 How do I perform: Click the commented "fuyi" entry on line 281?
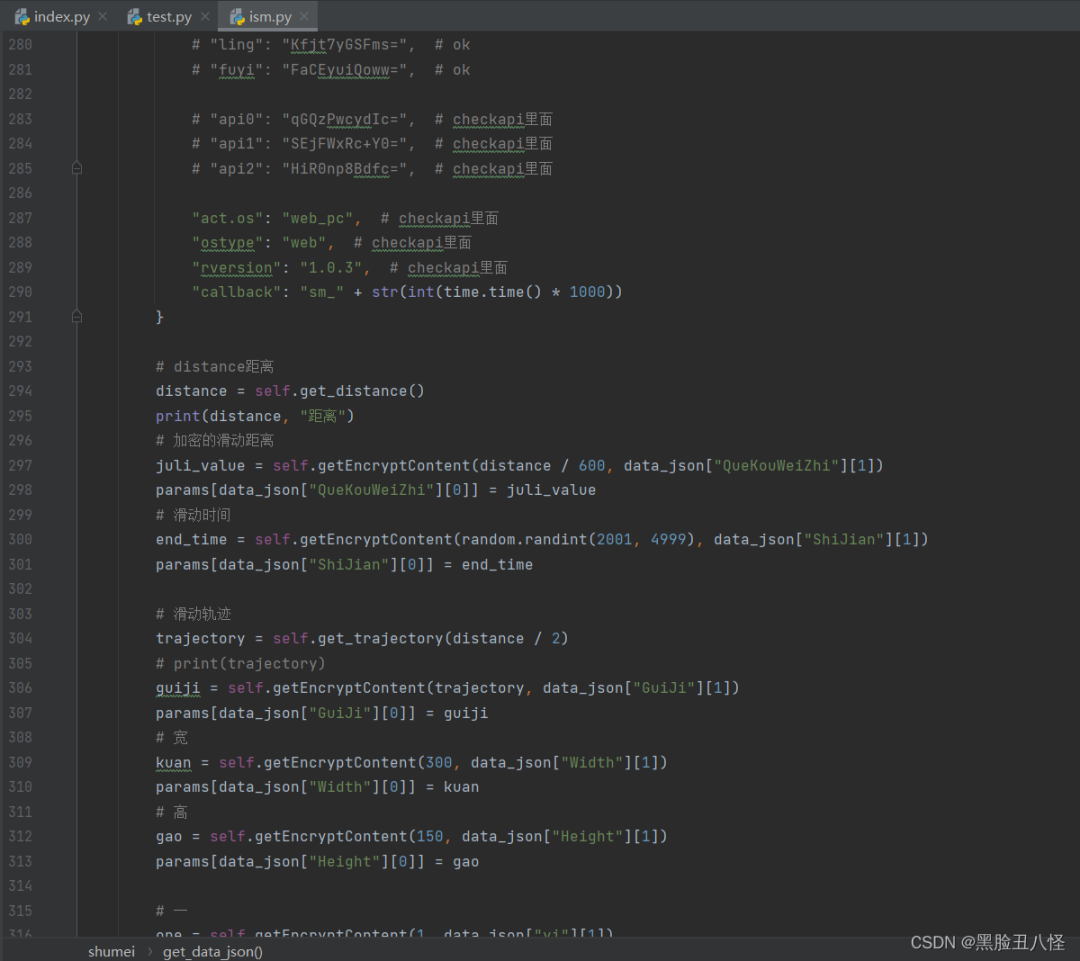point(331,70)
